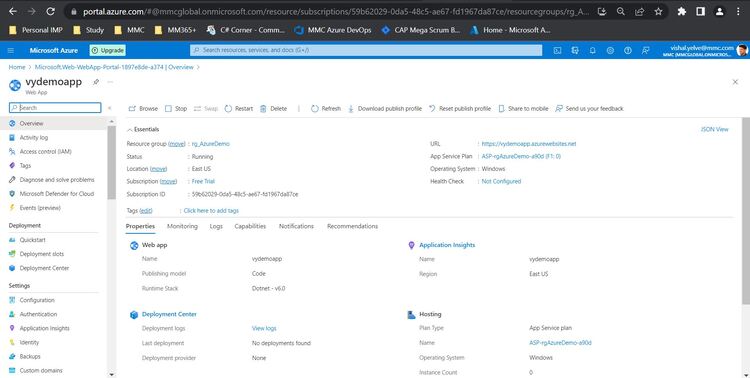Open the Azure portal hamburger menu
750x378 pixels.
click(x=11, y=50)
